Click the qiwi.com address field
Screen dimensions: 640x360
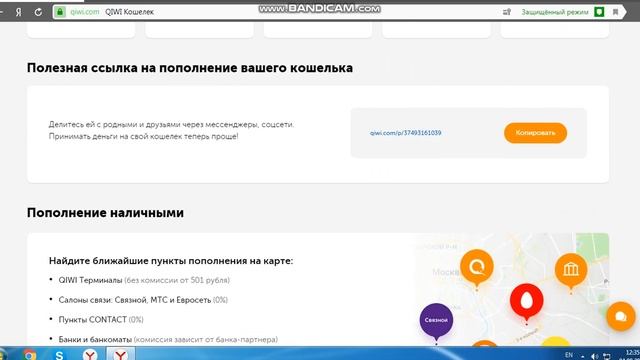coord(278,12)
